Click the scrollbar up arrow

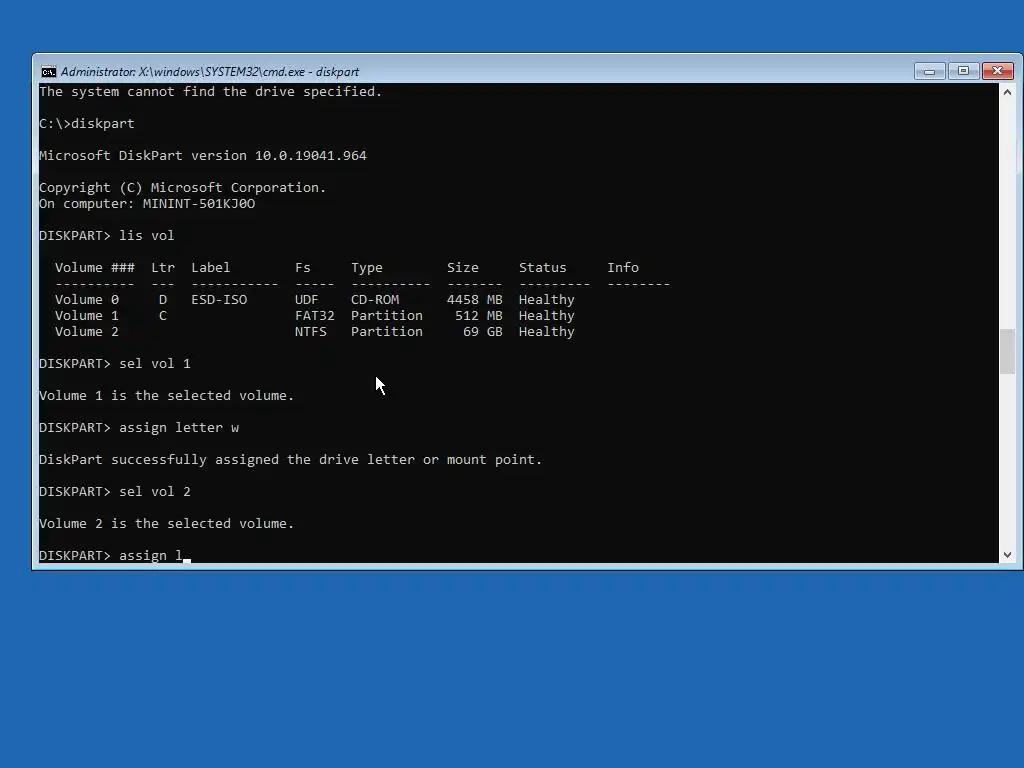tap(1007, 92)
